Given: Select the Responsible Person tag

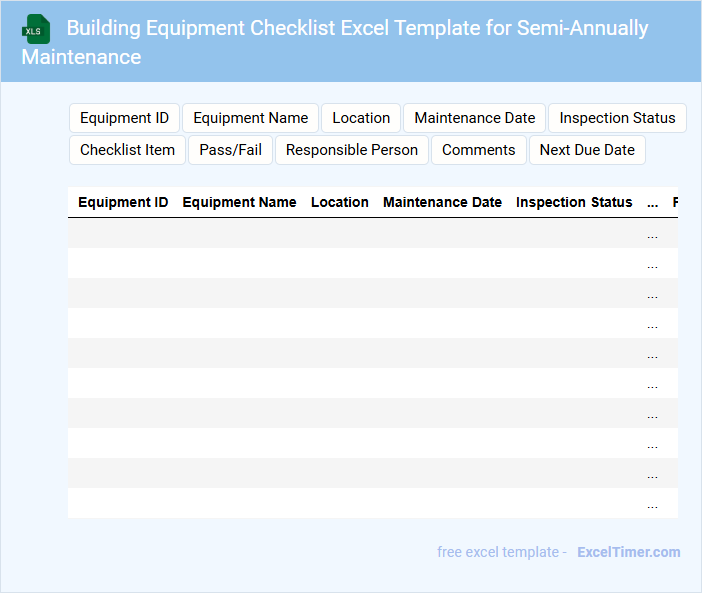Looking at the screenshot, I should point(352,150).
